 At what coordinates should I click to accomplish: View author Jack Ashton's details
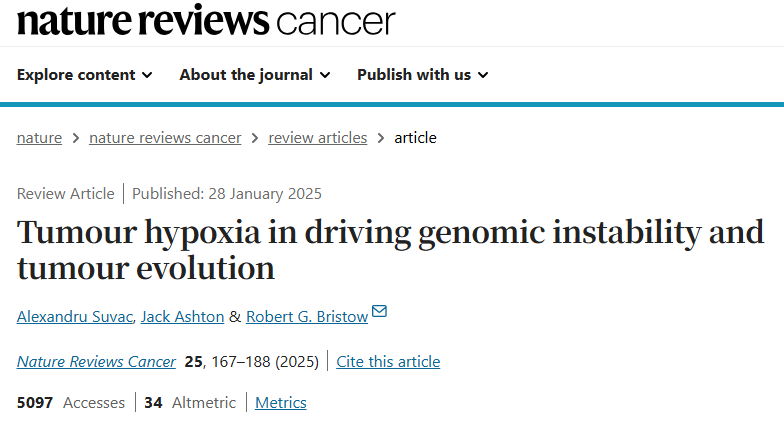click(182, 316)
